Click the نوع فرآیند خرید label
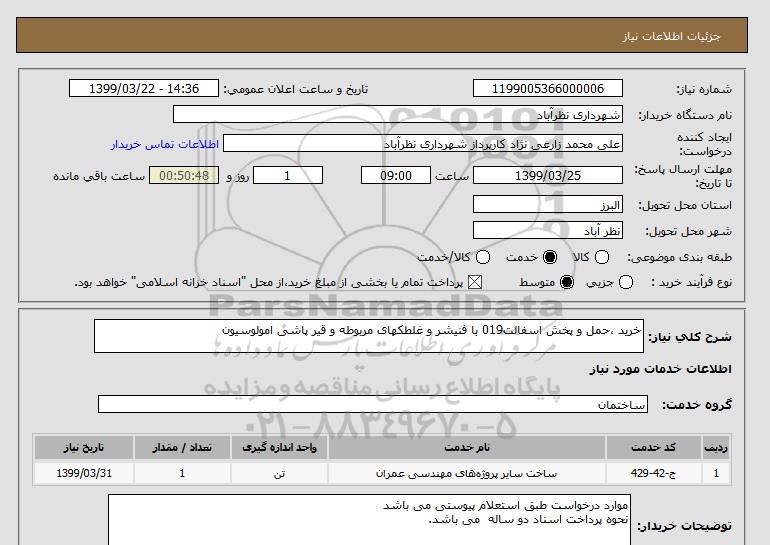This screenshot has width=770, height=545. (691, 282)
